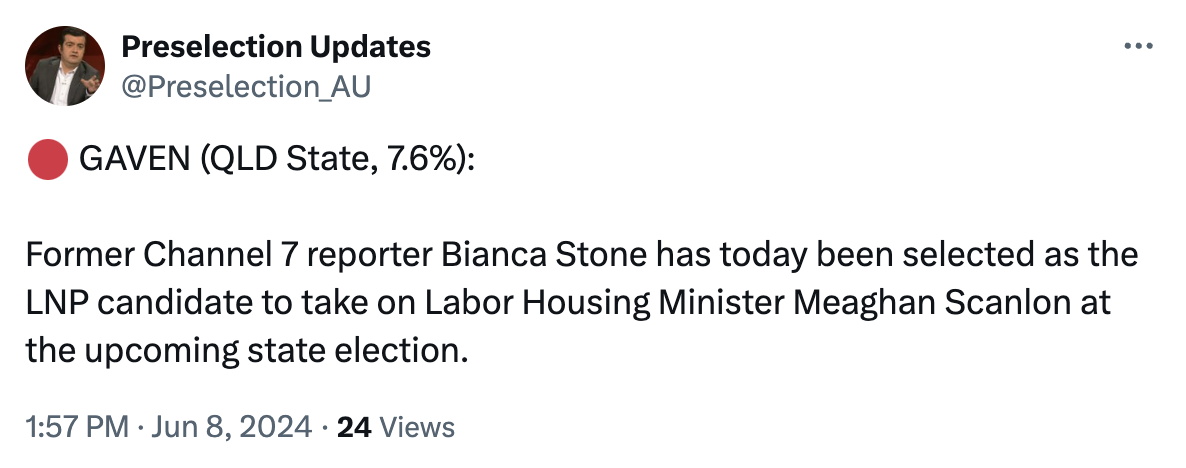Click the red circle emoji
The height and width of the screenshot is (468, 1186).
48,160
